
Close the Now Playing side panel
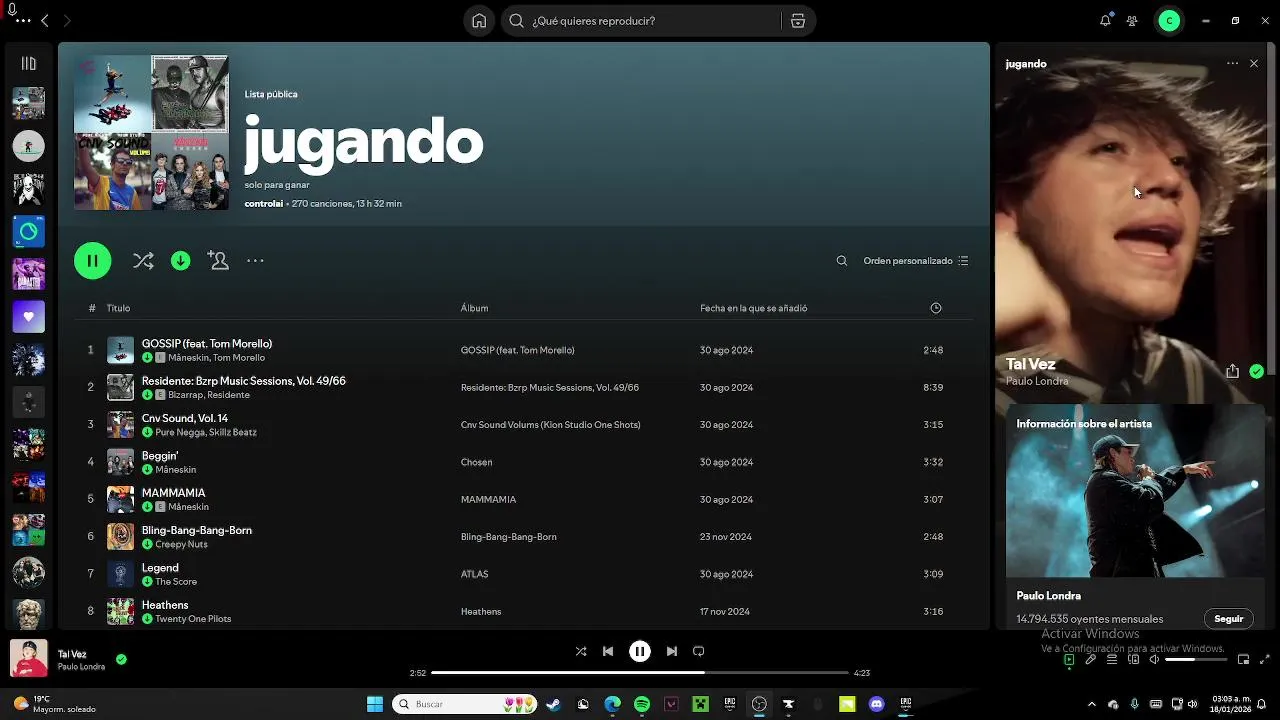(1254, 64)
